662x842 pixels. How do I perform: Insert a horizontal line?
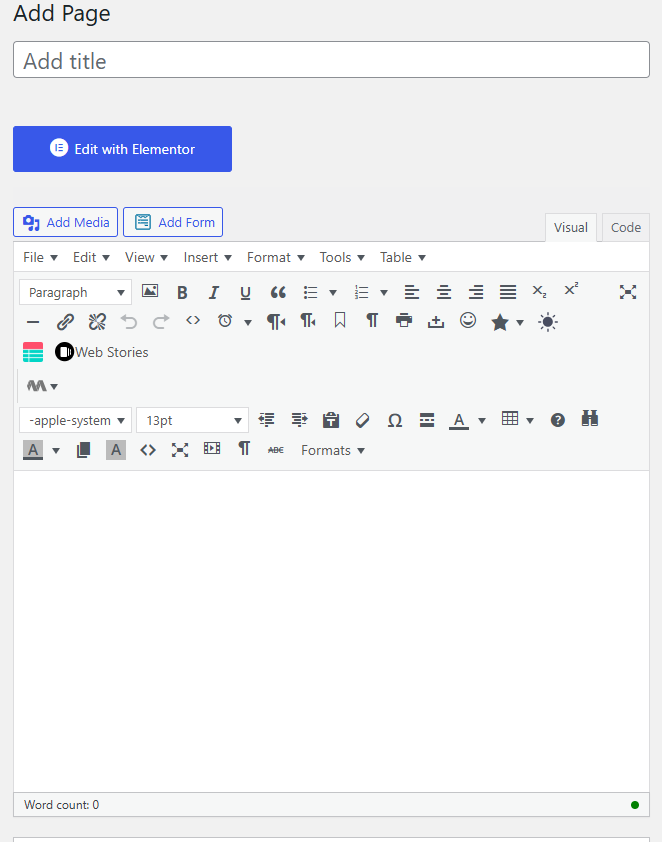pyautogui.click(x=33, y=322)
